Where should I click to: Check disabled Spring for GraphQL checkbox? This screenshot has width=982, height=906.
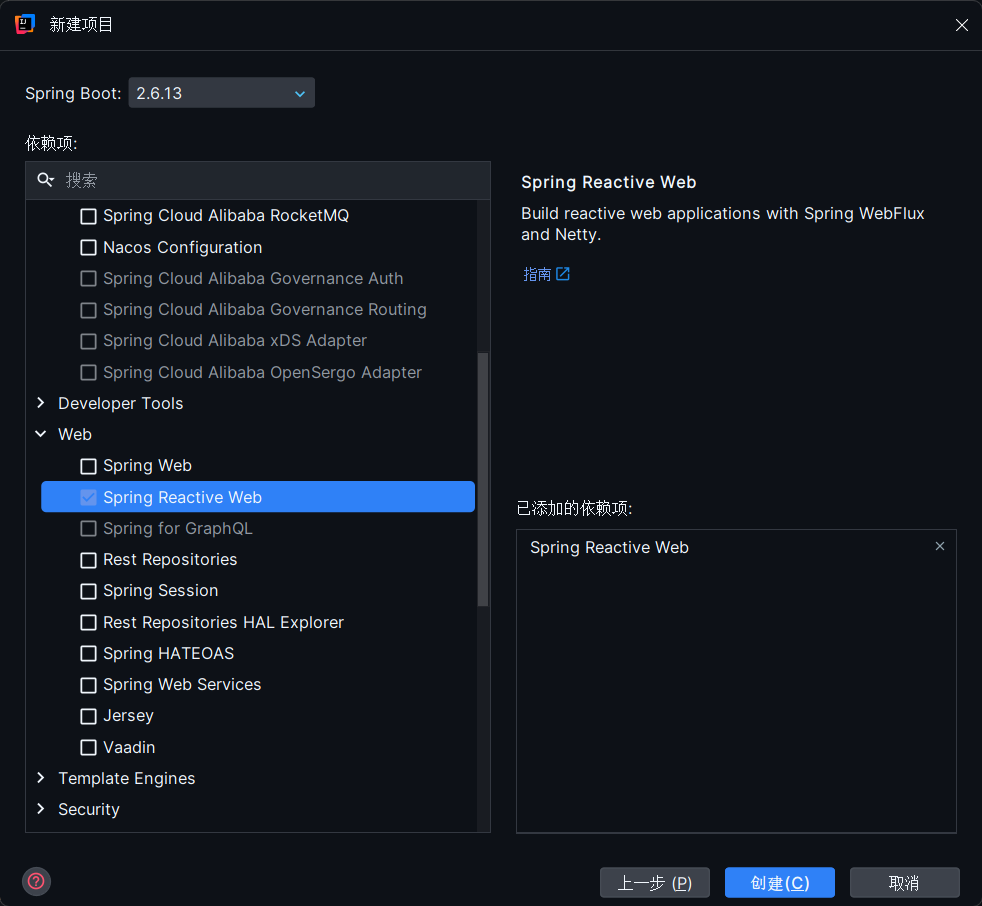tap(88, 528)
